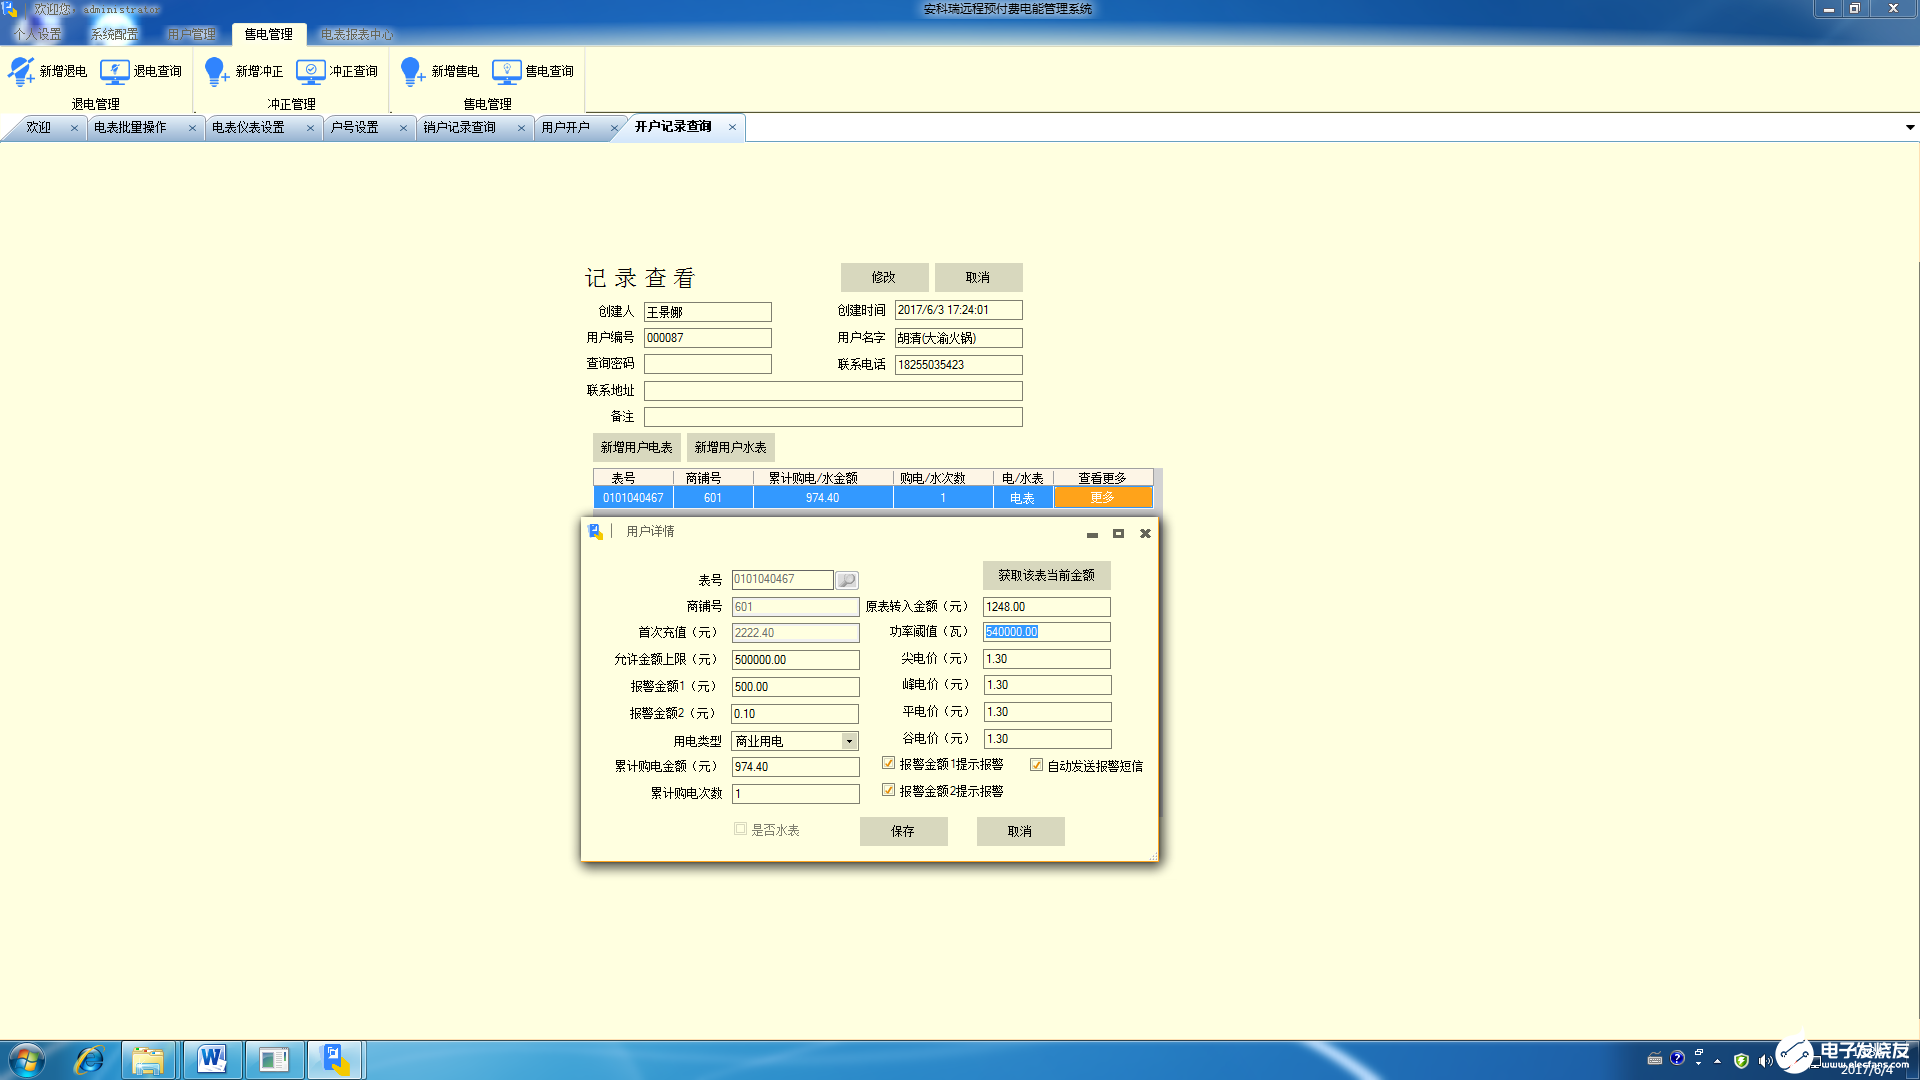The image size is (1920, 1080).
Task: Switch to 个人设置 ribbon tab
Action: coord(37,34)
